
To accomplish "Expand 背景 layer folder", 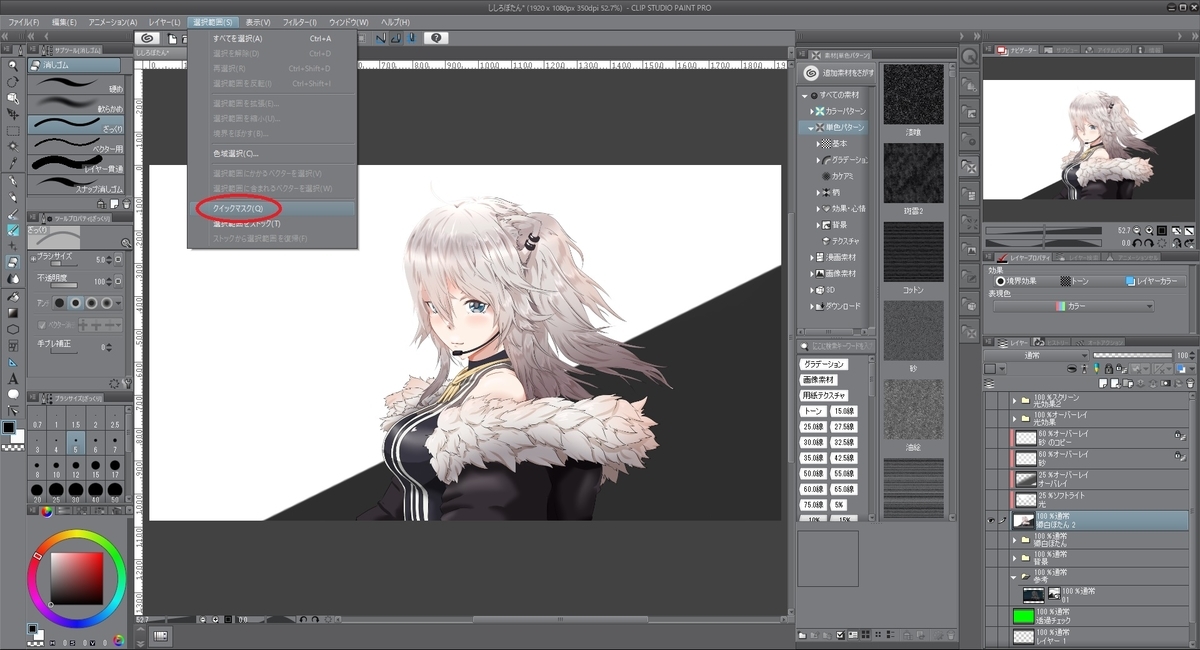I will pos(1014,556).
